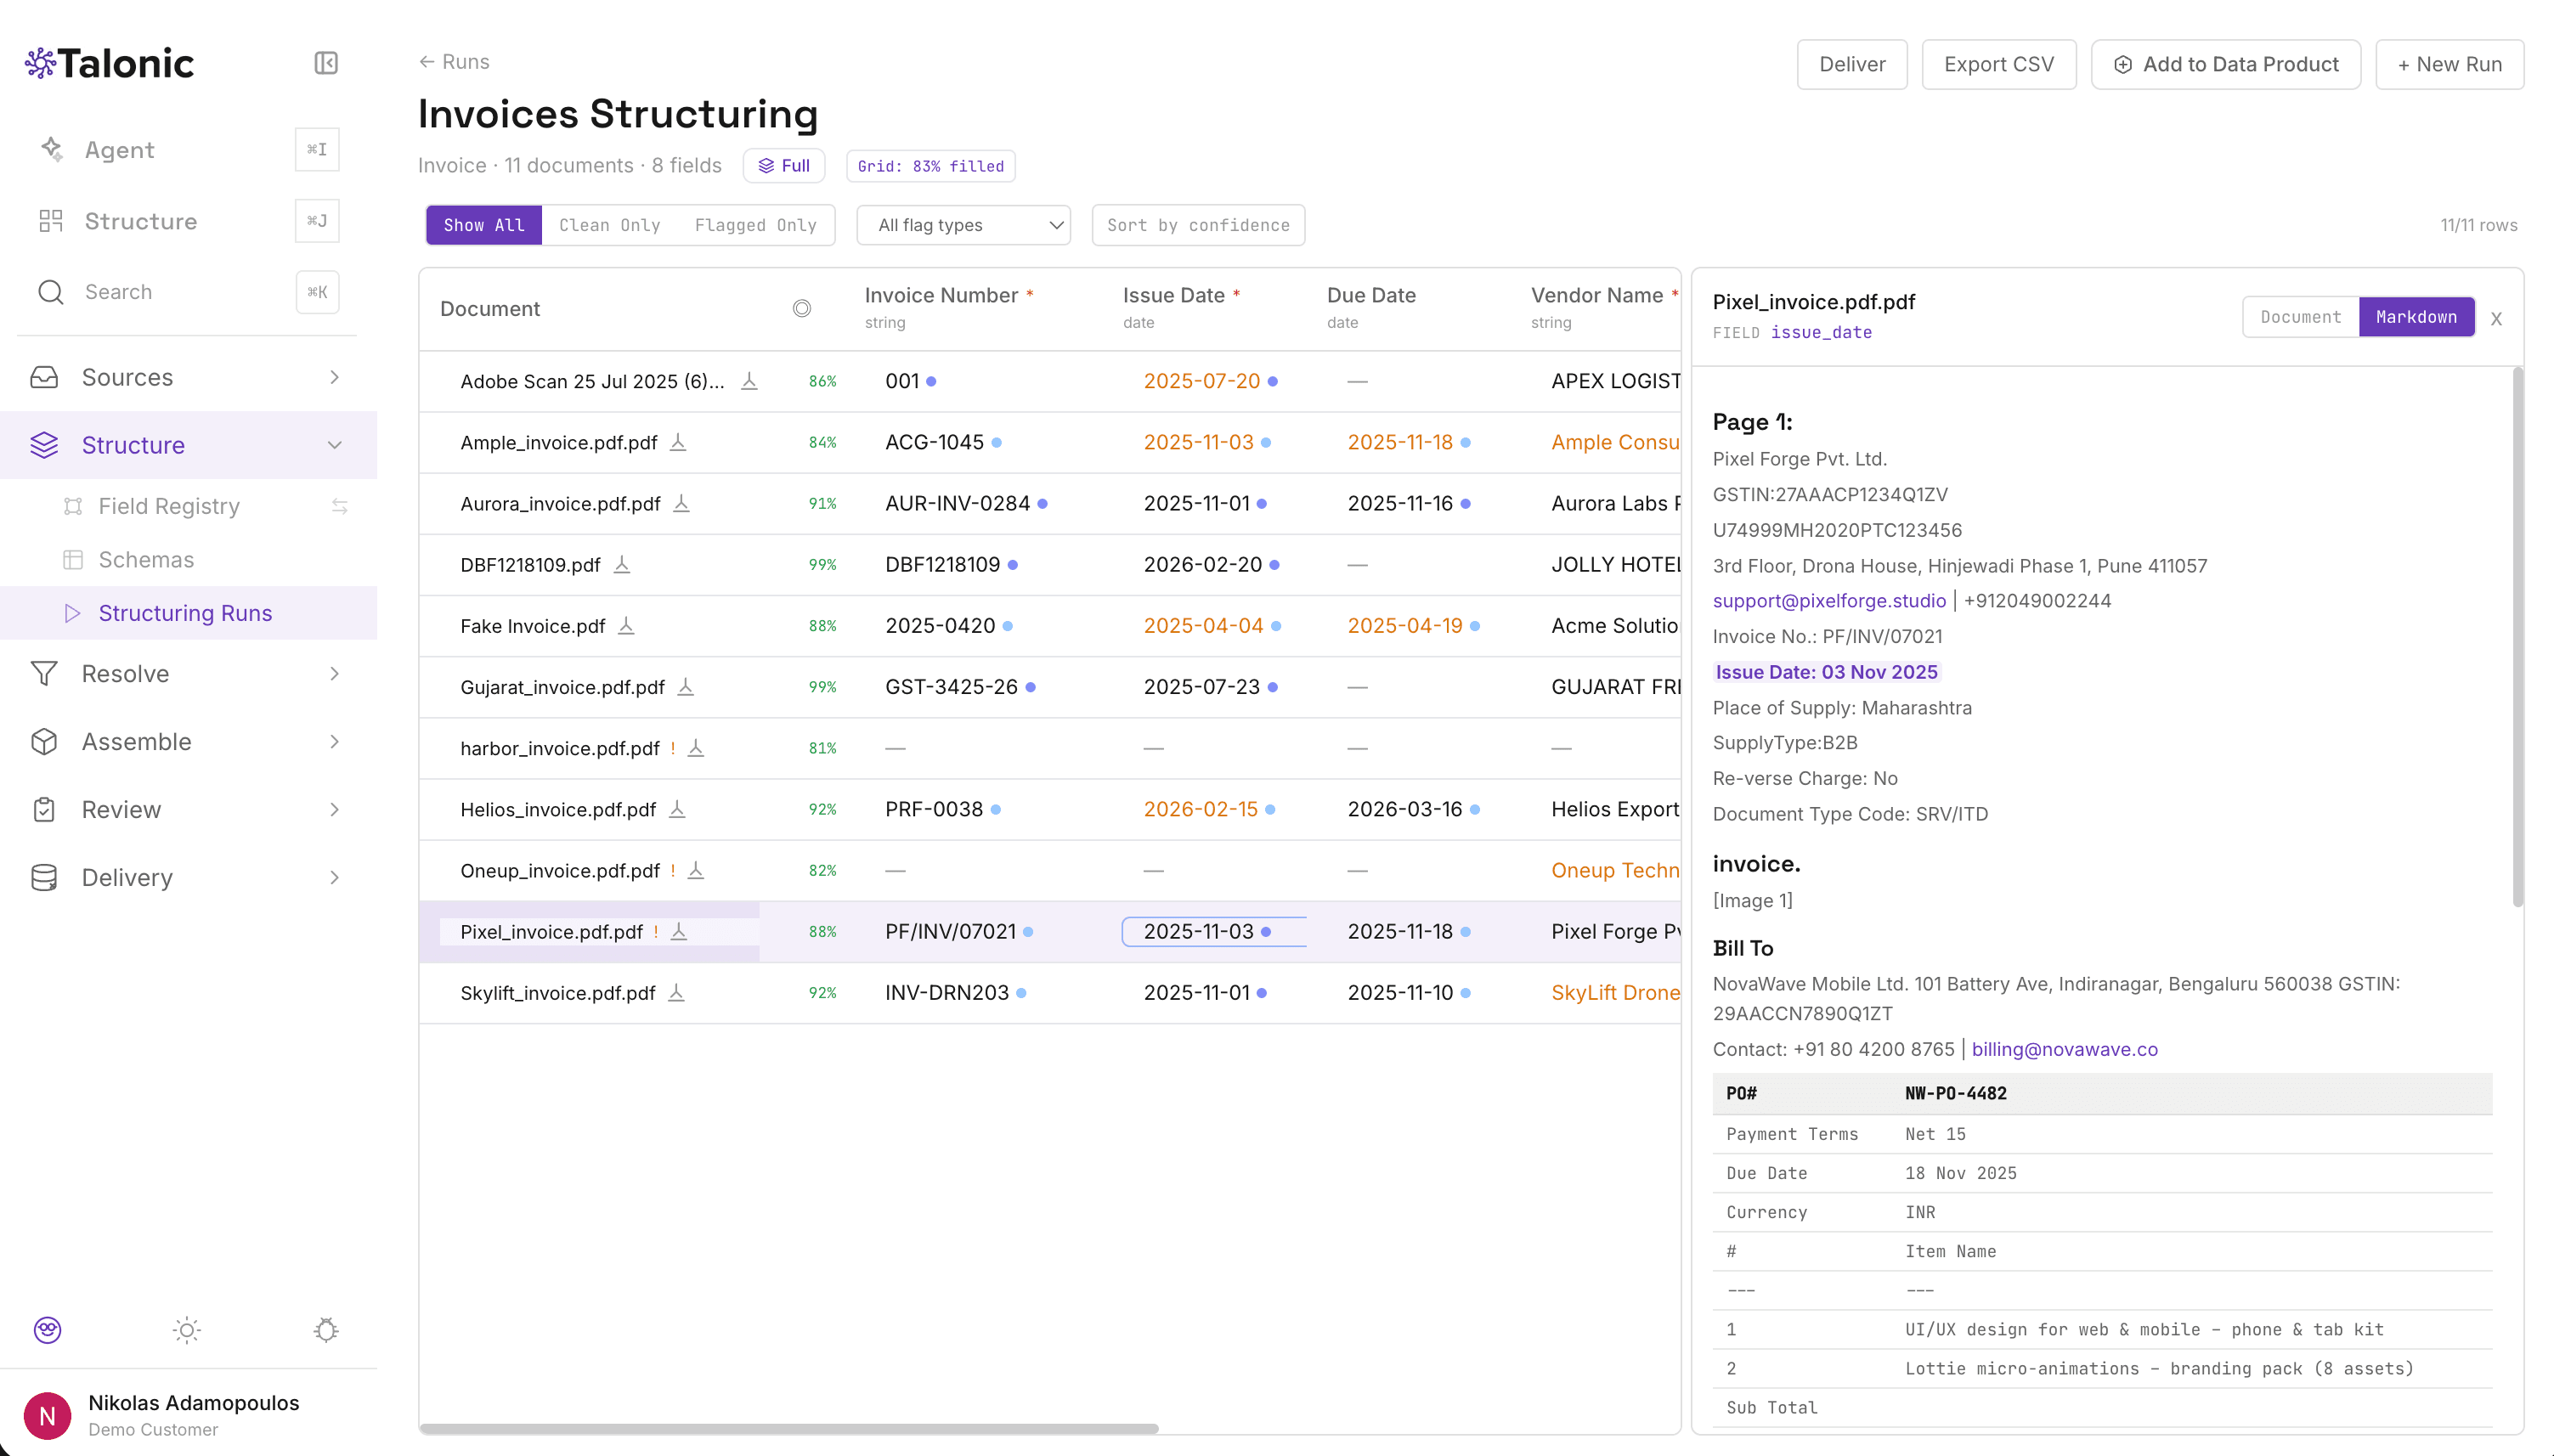Open the Agent sparkle icon
Screen dimensions: 2554x1456
pos(52,149)
